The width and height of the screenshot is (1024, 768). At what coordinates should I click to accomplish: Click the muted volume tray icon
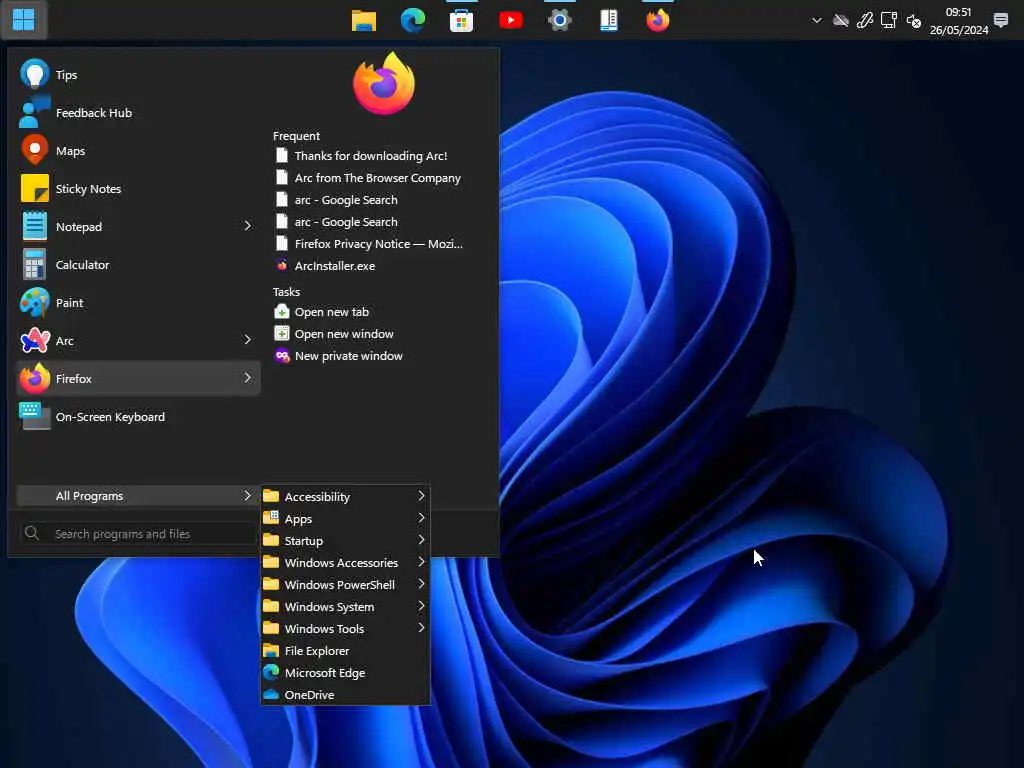[914, 21]
